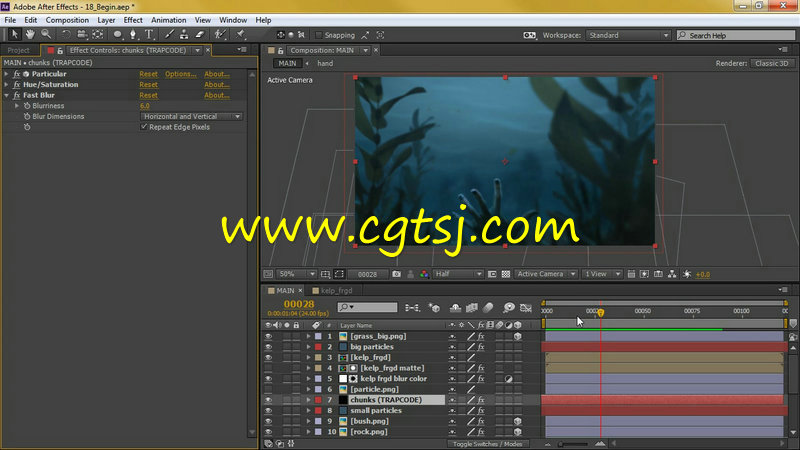Screen dimensions: 800x450
Task: Click the Classic 3D renderer button
Action: (x=772, y=63)
